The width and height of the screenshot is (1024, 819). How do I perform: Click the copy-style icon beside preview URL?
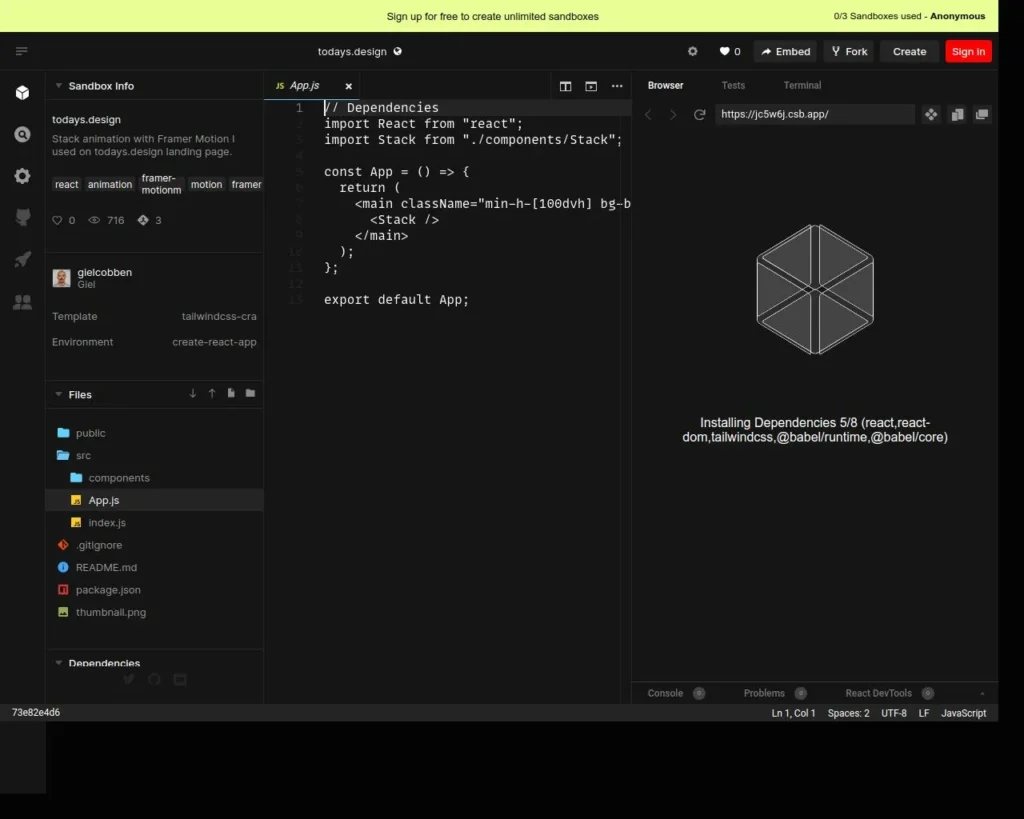tap(957, 115)
